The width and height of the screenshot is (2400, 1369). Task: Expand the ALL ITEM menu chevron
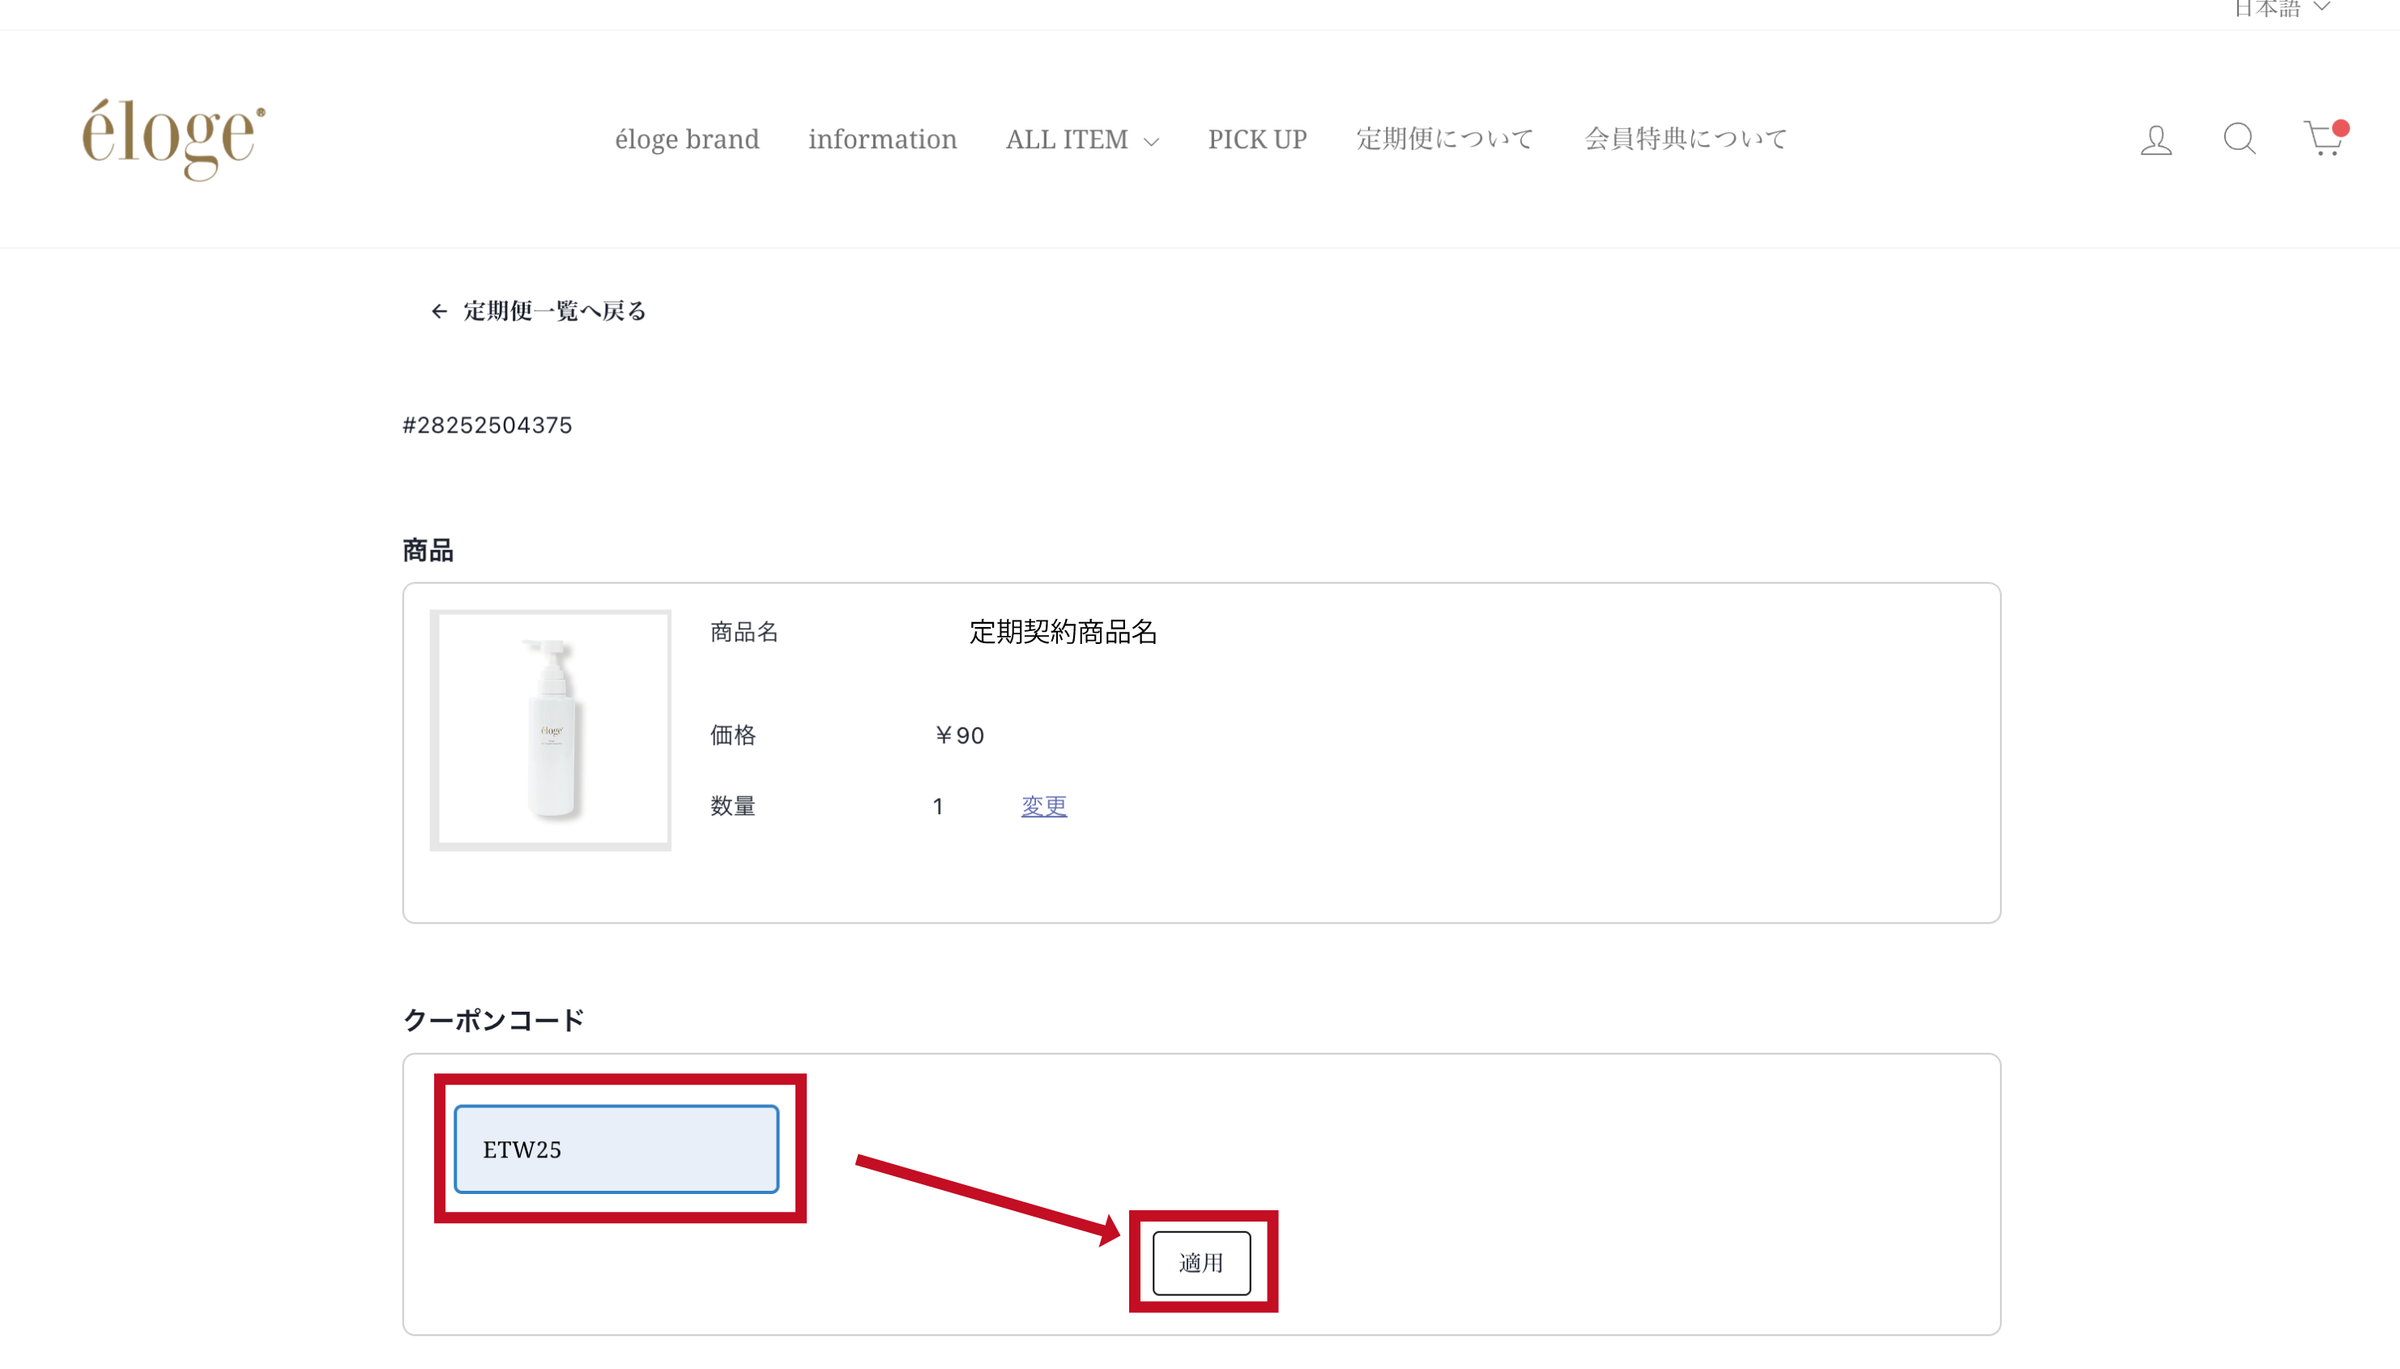(1152, 142)
